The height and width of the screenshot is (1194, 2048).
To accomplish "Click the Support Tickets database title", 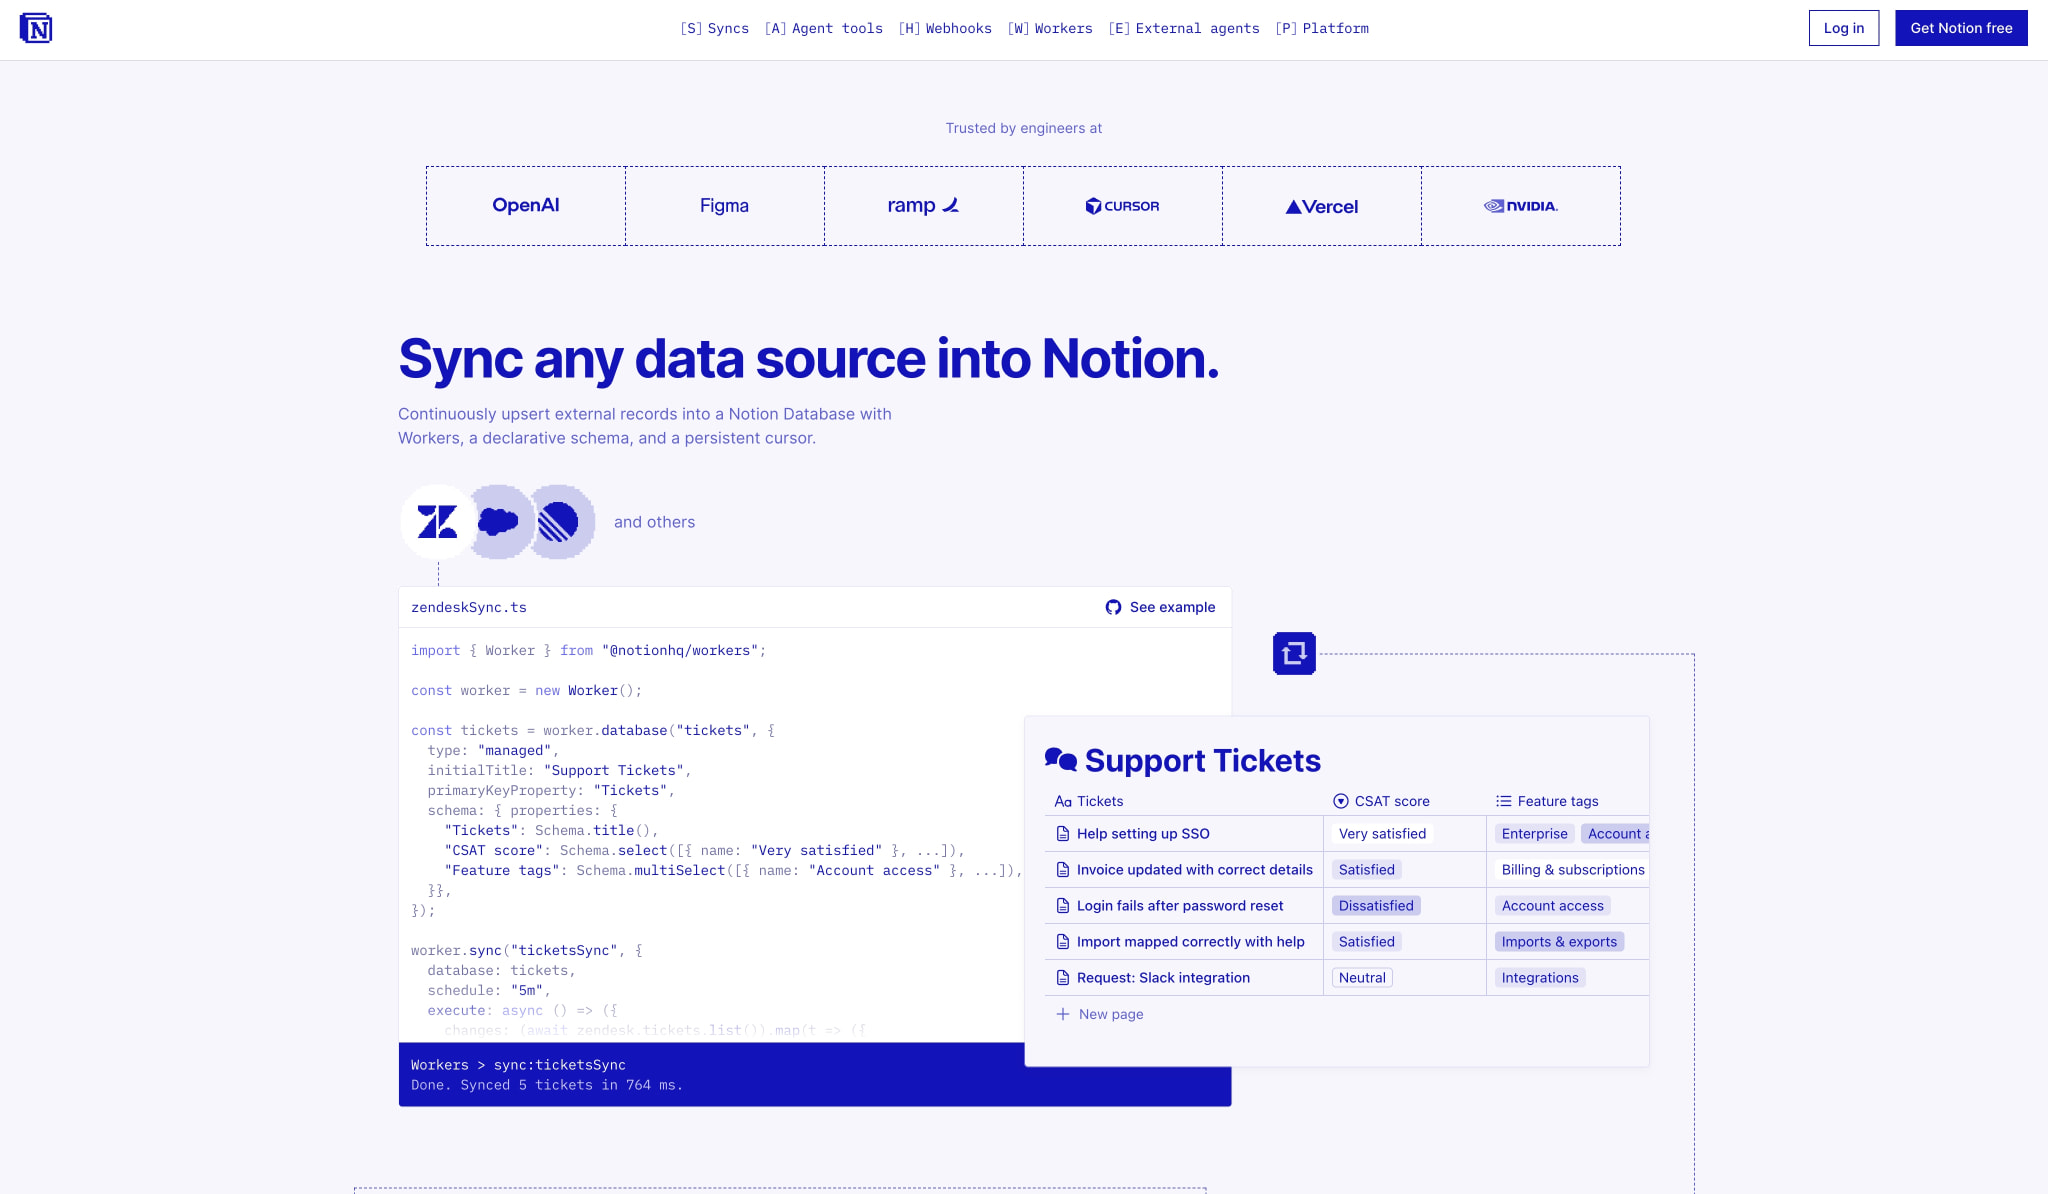I will click(1202, 760).
